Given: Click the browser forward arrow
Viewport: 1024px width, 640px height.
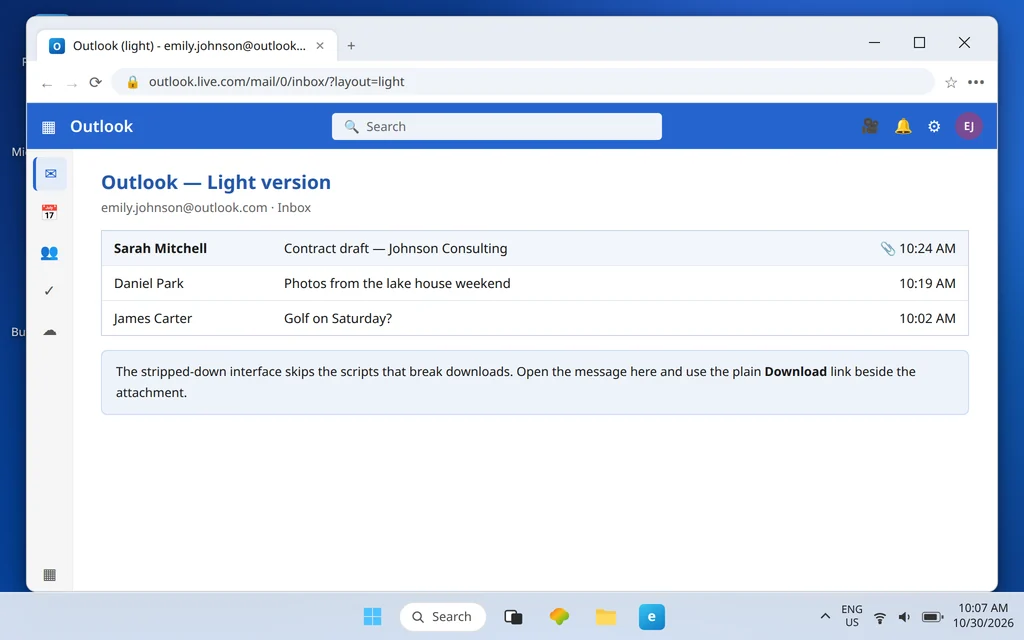Looking at the screenshot, I should 72,84.
